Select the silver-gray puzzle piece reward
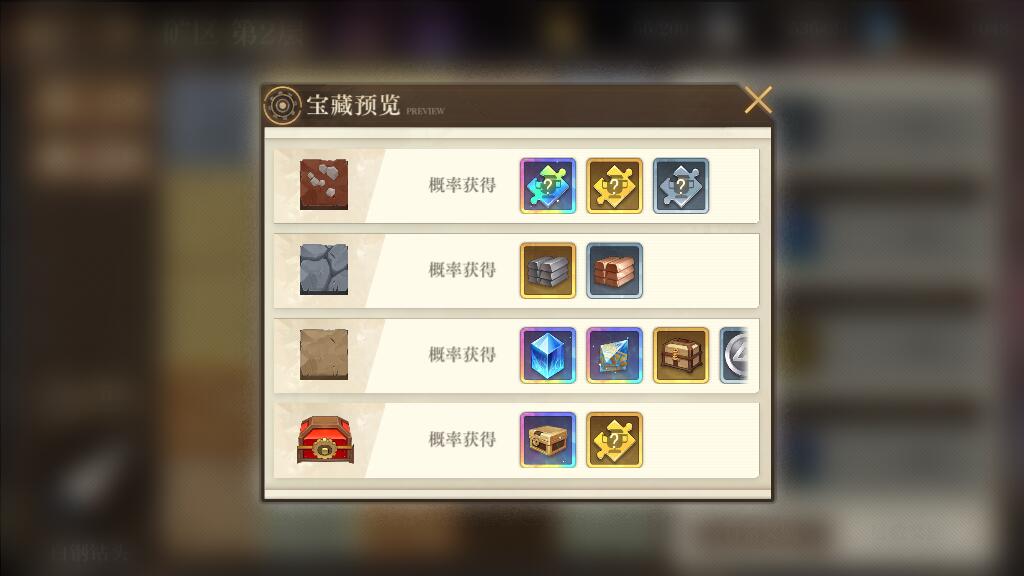This screenshot has width=1024, height=576. (x=681, y=185)
